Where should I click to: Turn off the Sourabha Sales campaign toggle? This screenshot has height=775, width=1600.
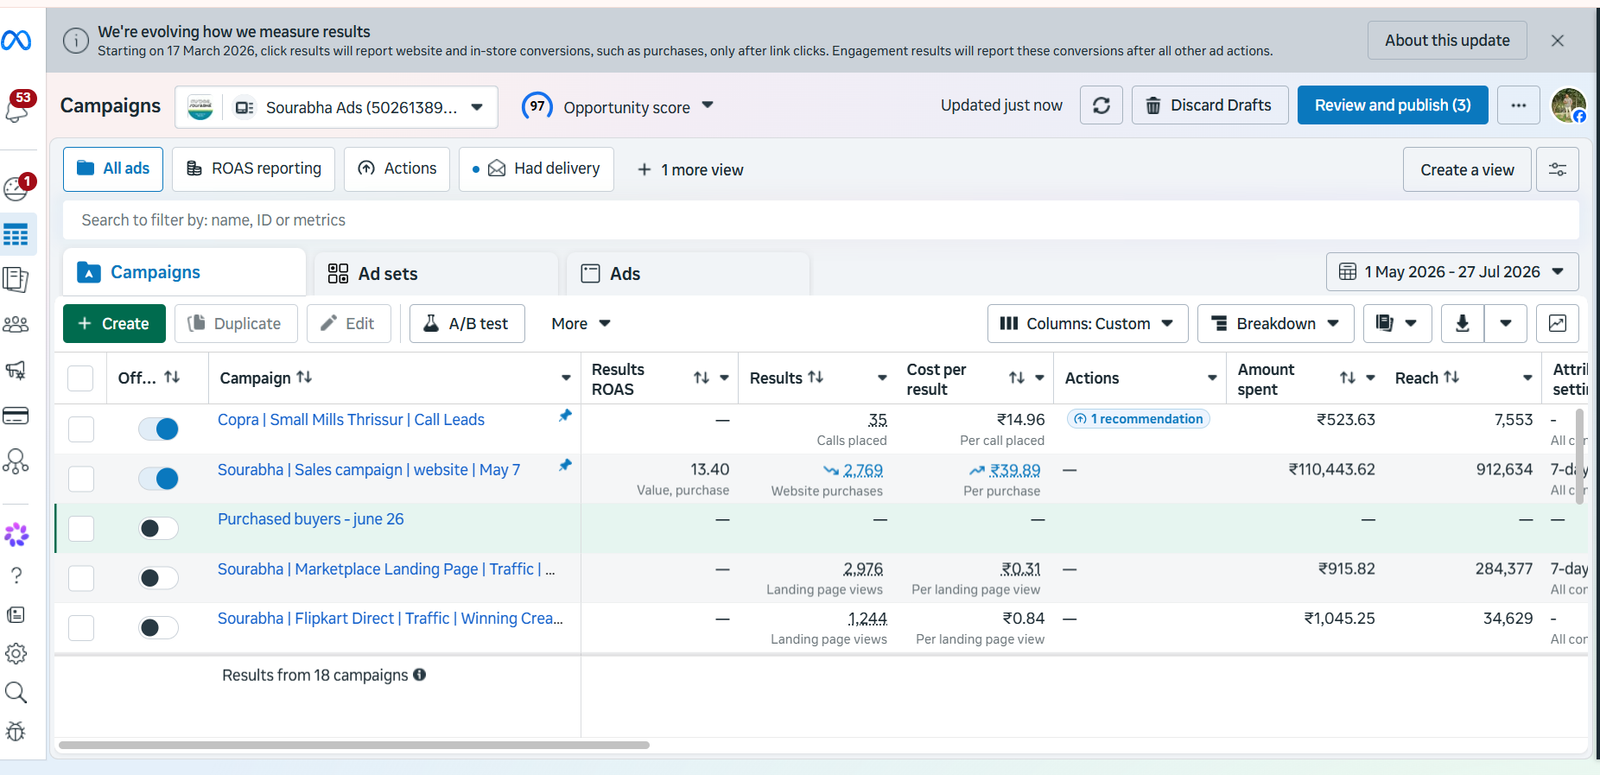click(158, 479)
